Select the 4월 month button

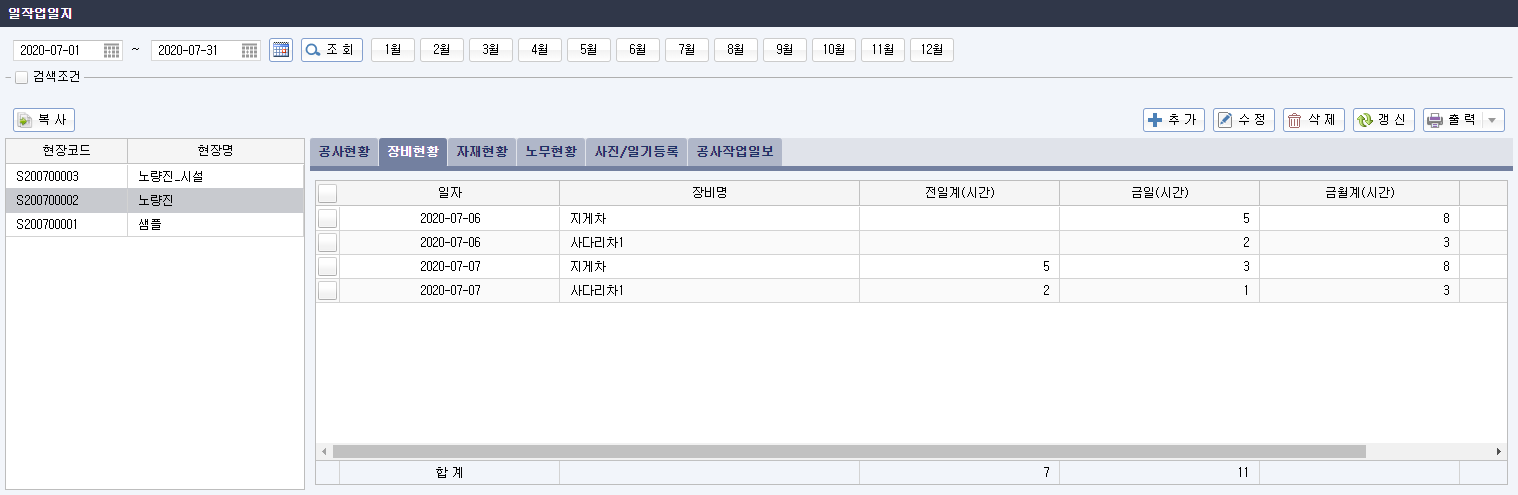(540, 50)
